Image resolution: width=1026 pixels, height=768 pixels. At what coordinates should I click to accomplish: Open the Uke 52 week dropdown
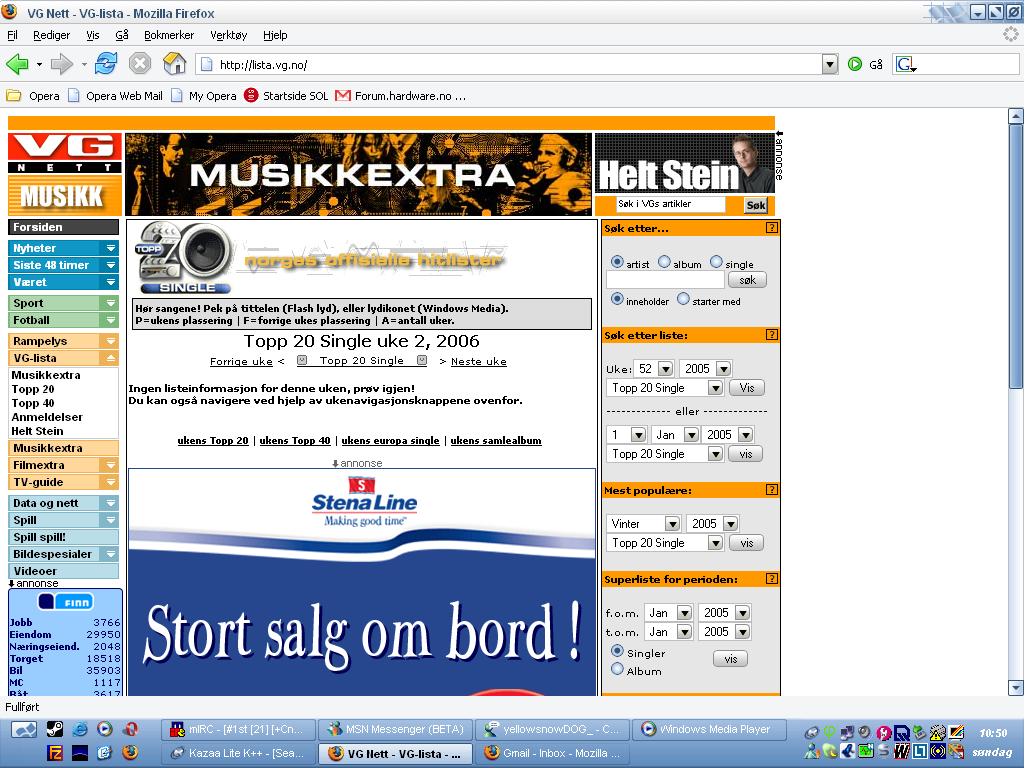point(654,368)
